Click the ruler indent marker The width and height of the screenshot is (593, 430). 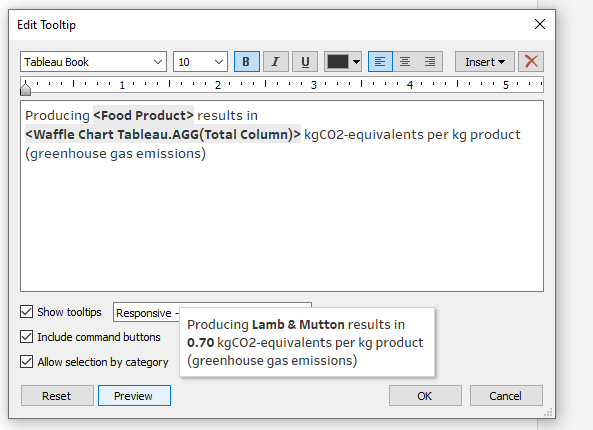click(x=25, y=88)
